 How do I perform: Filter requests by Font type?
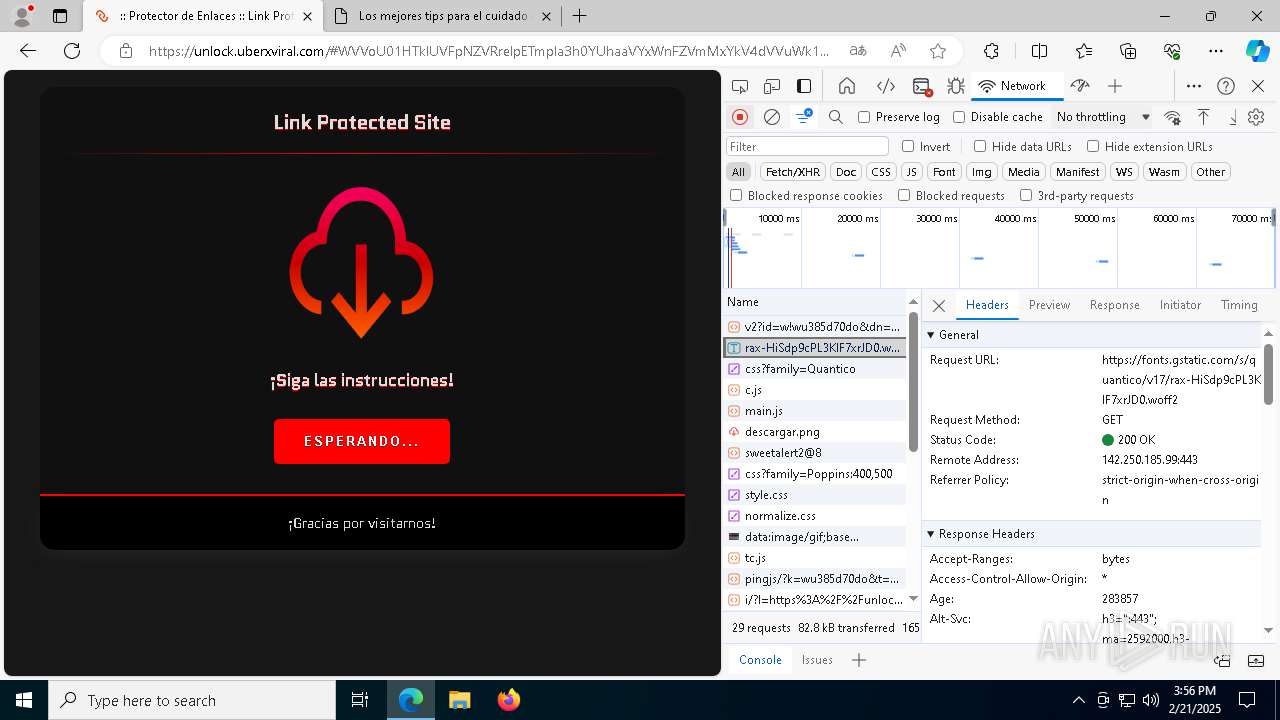pyautogui.click(x=944, y=172)
